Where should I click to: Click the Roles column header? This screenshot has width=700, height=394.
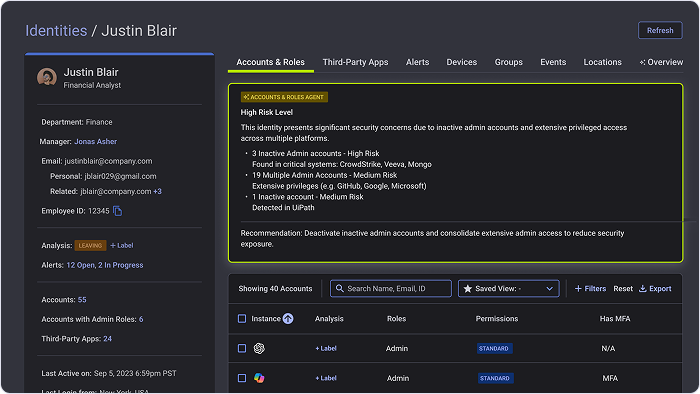click(x=396, y=319)
